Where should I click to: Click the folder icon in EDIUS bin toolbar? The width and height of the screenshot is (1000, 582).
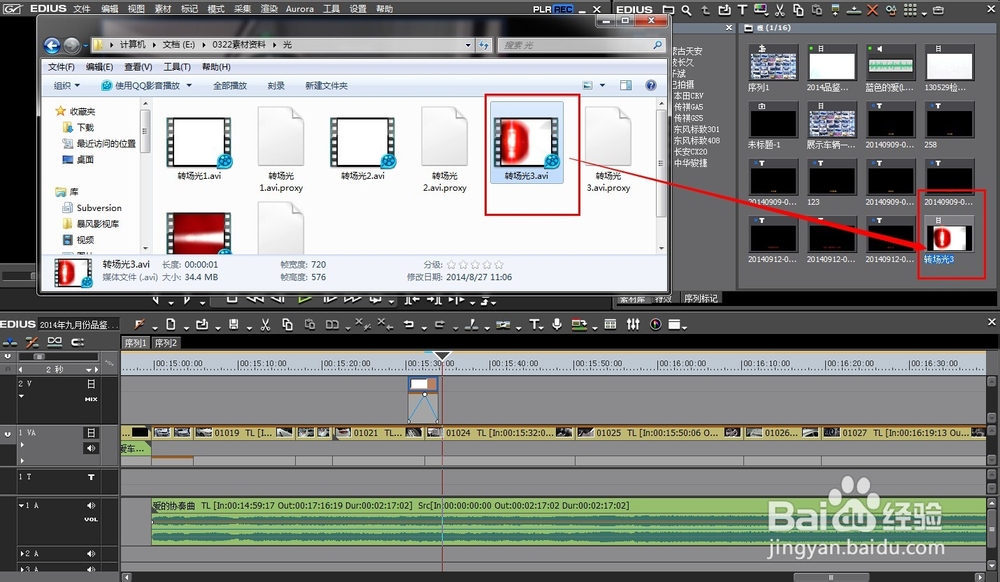[x=668, y=10]
